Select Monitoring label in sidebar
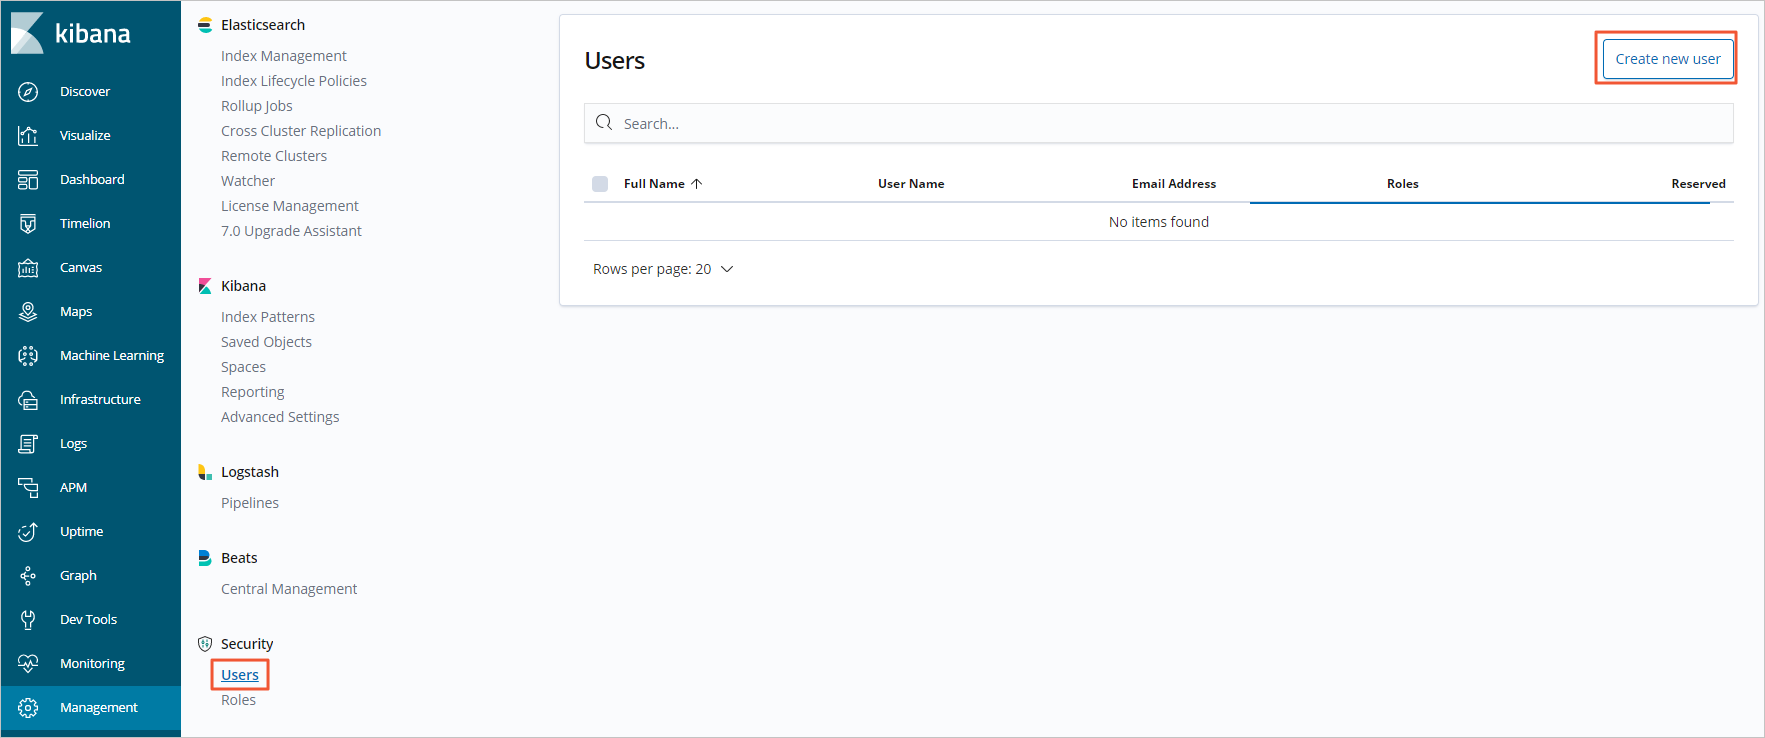 tap(92, 664)
